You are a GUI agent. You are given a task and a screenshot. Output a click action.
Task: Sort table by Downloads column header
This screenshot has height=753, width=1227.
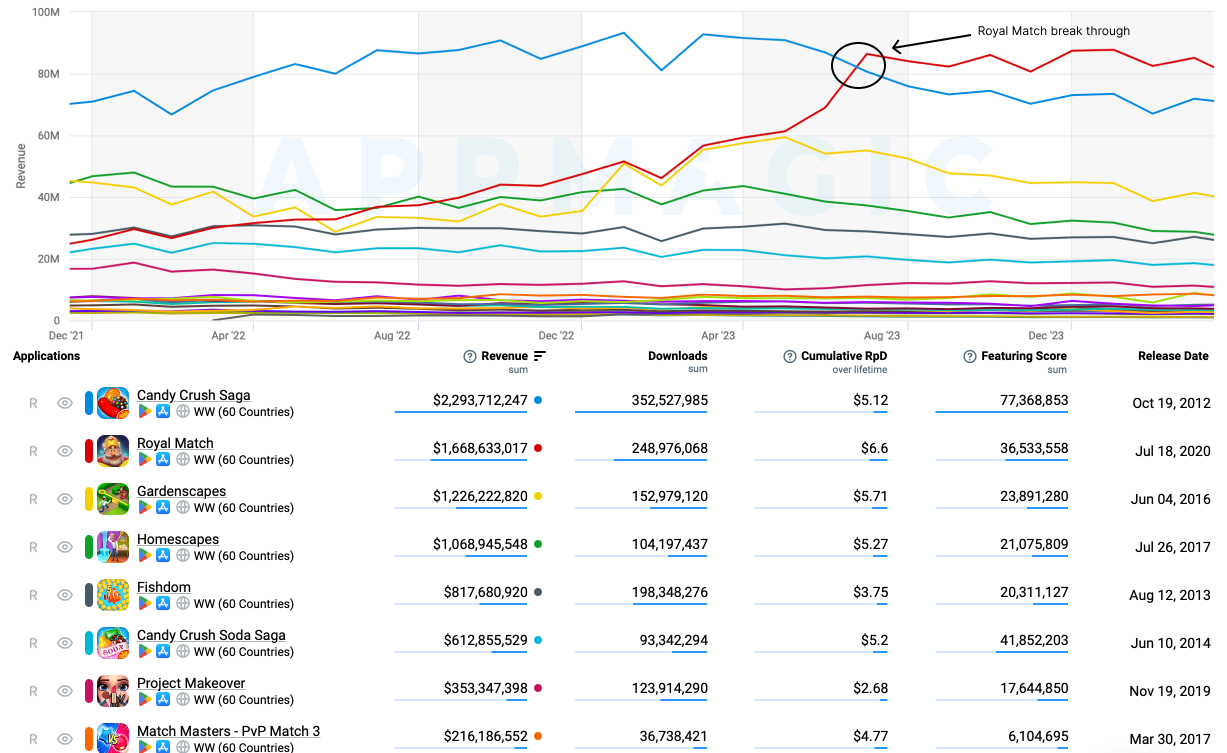(x=677, y=356)
